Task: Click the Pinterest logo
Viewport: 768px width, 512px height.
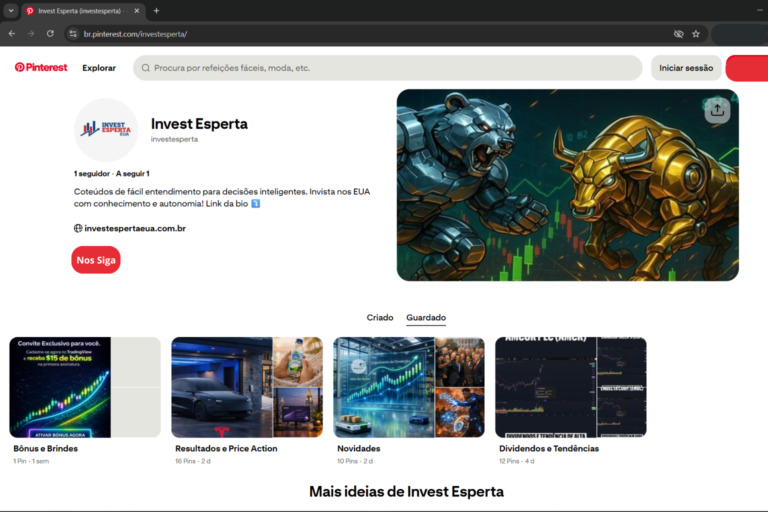Action: [x=41, y=68]
